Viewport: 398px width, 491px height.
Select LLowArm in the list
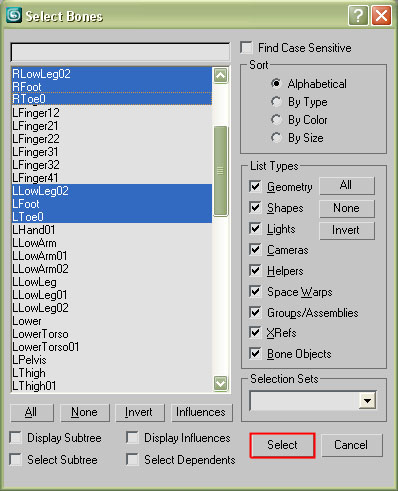pos(112,243)
